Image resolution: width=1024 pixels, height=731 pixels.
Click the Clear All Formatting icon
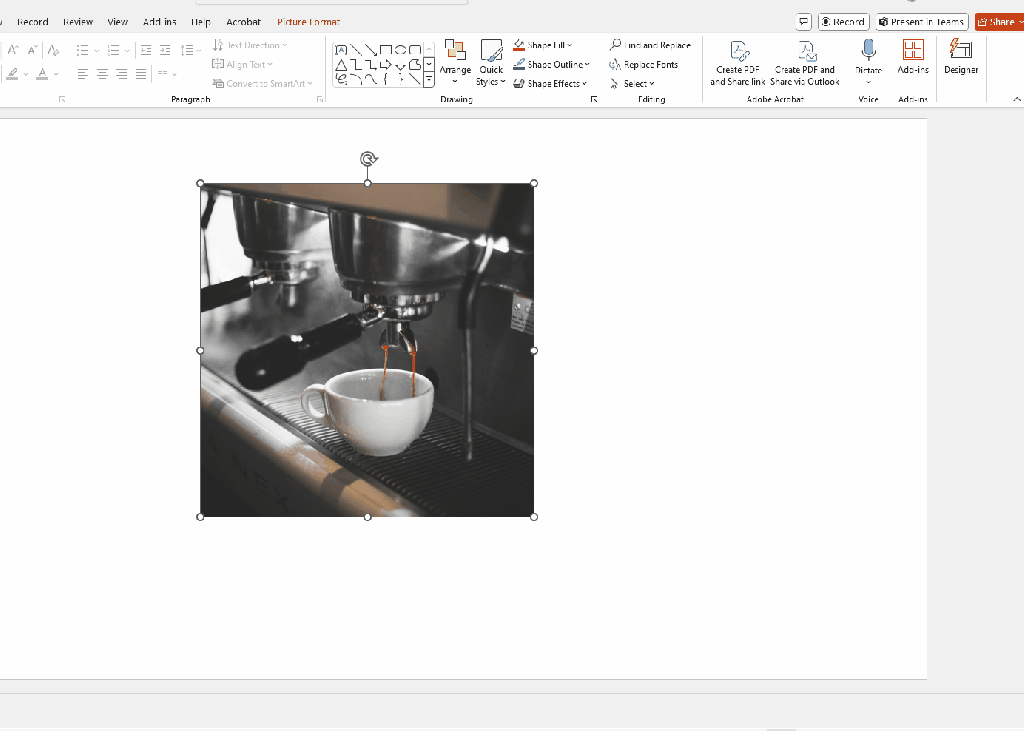(53, 50)
